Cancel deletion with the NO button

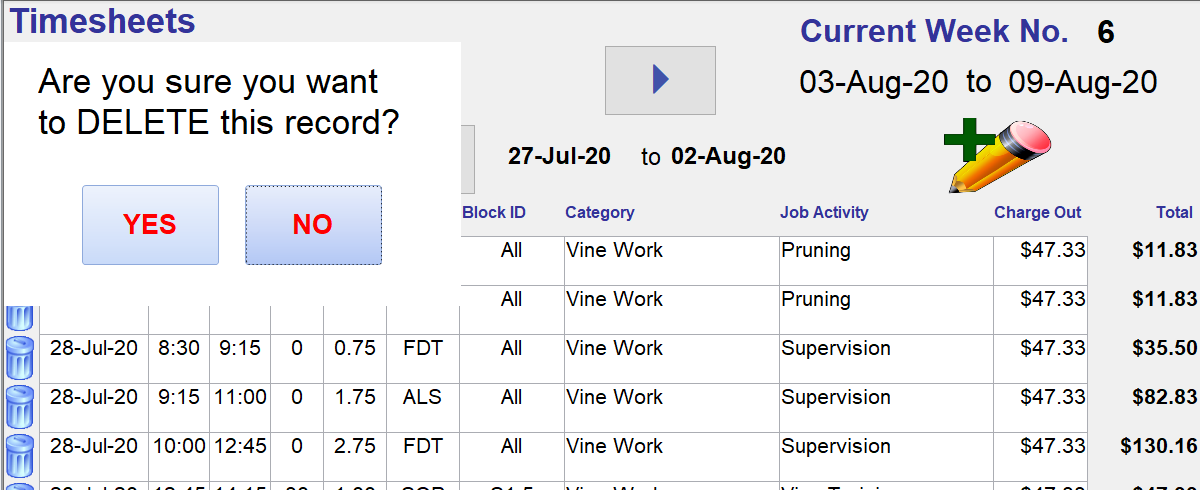click(313, 225)
